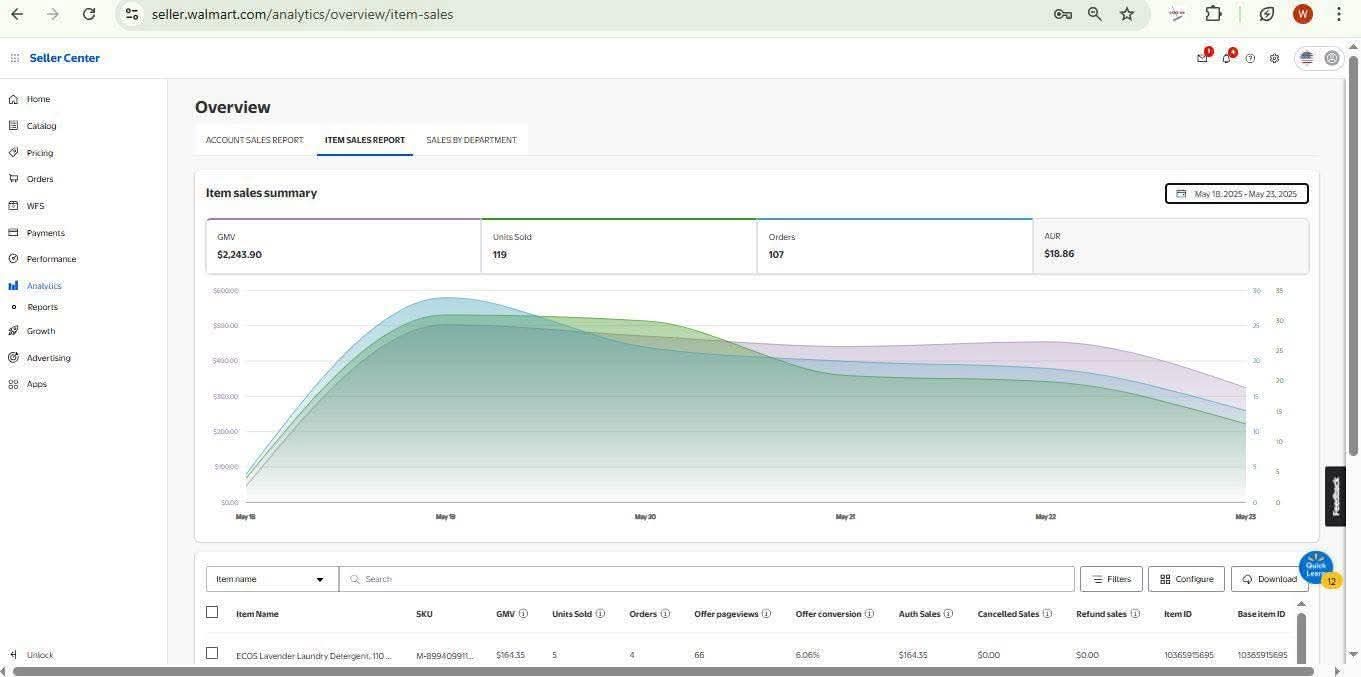Click the info icon beside Units Sold column

pyautogui.click(x=600, y=614)
